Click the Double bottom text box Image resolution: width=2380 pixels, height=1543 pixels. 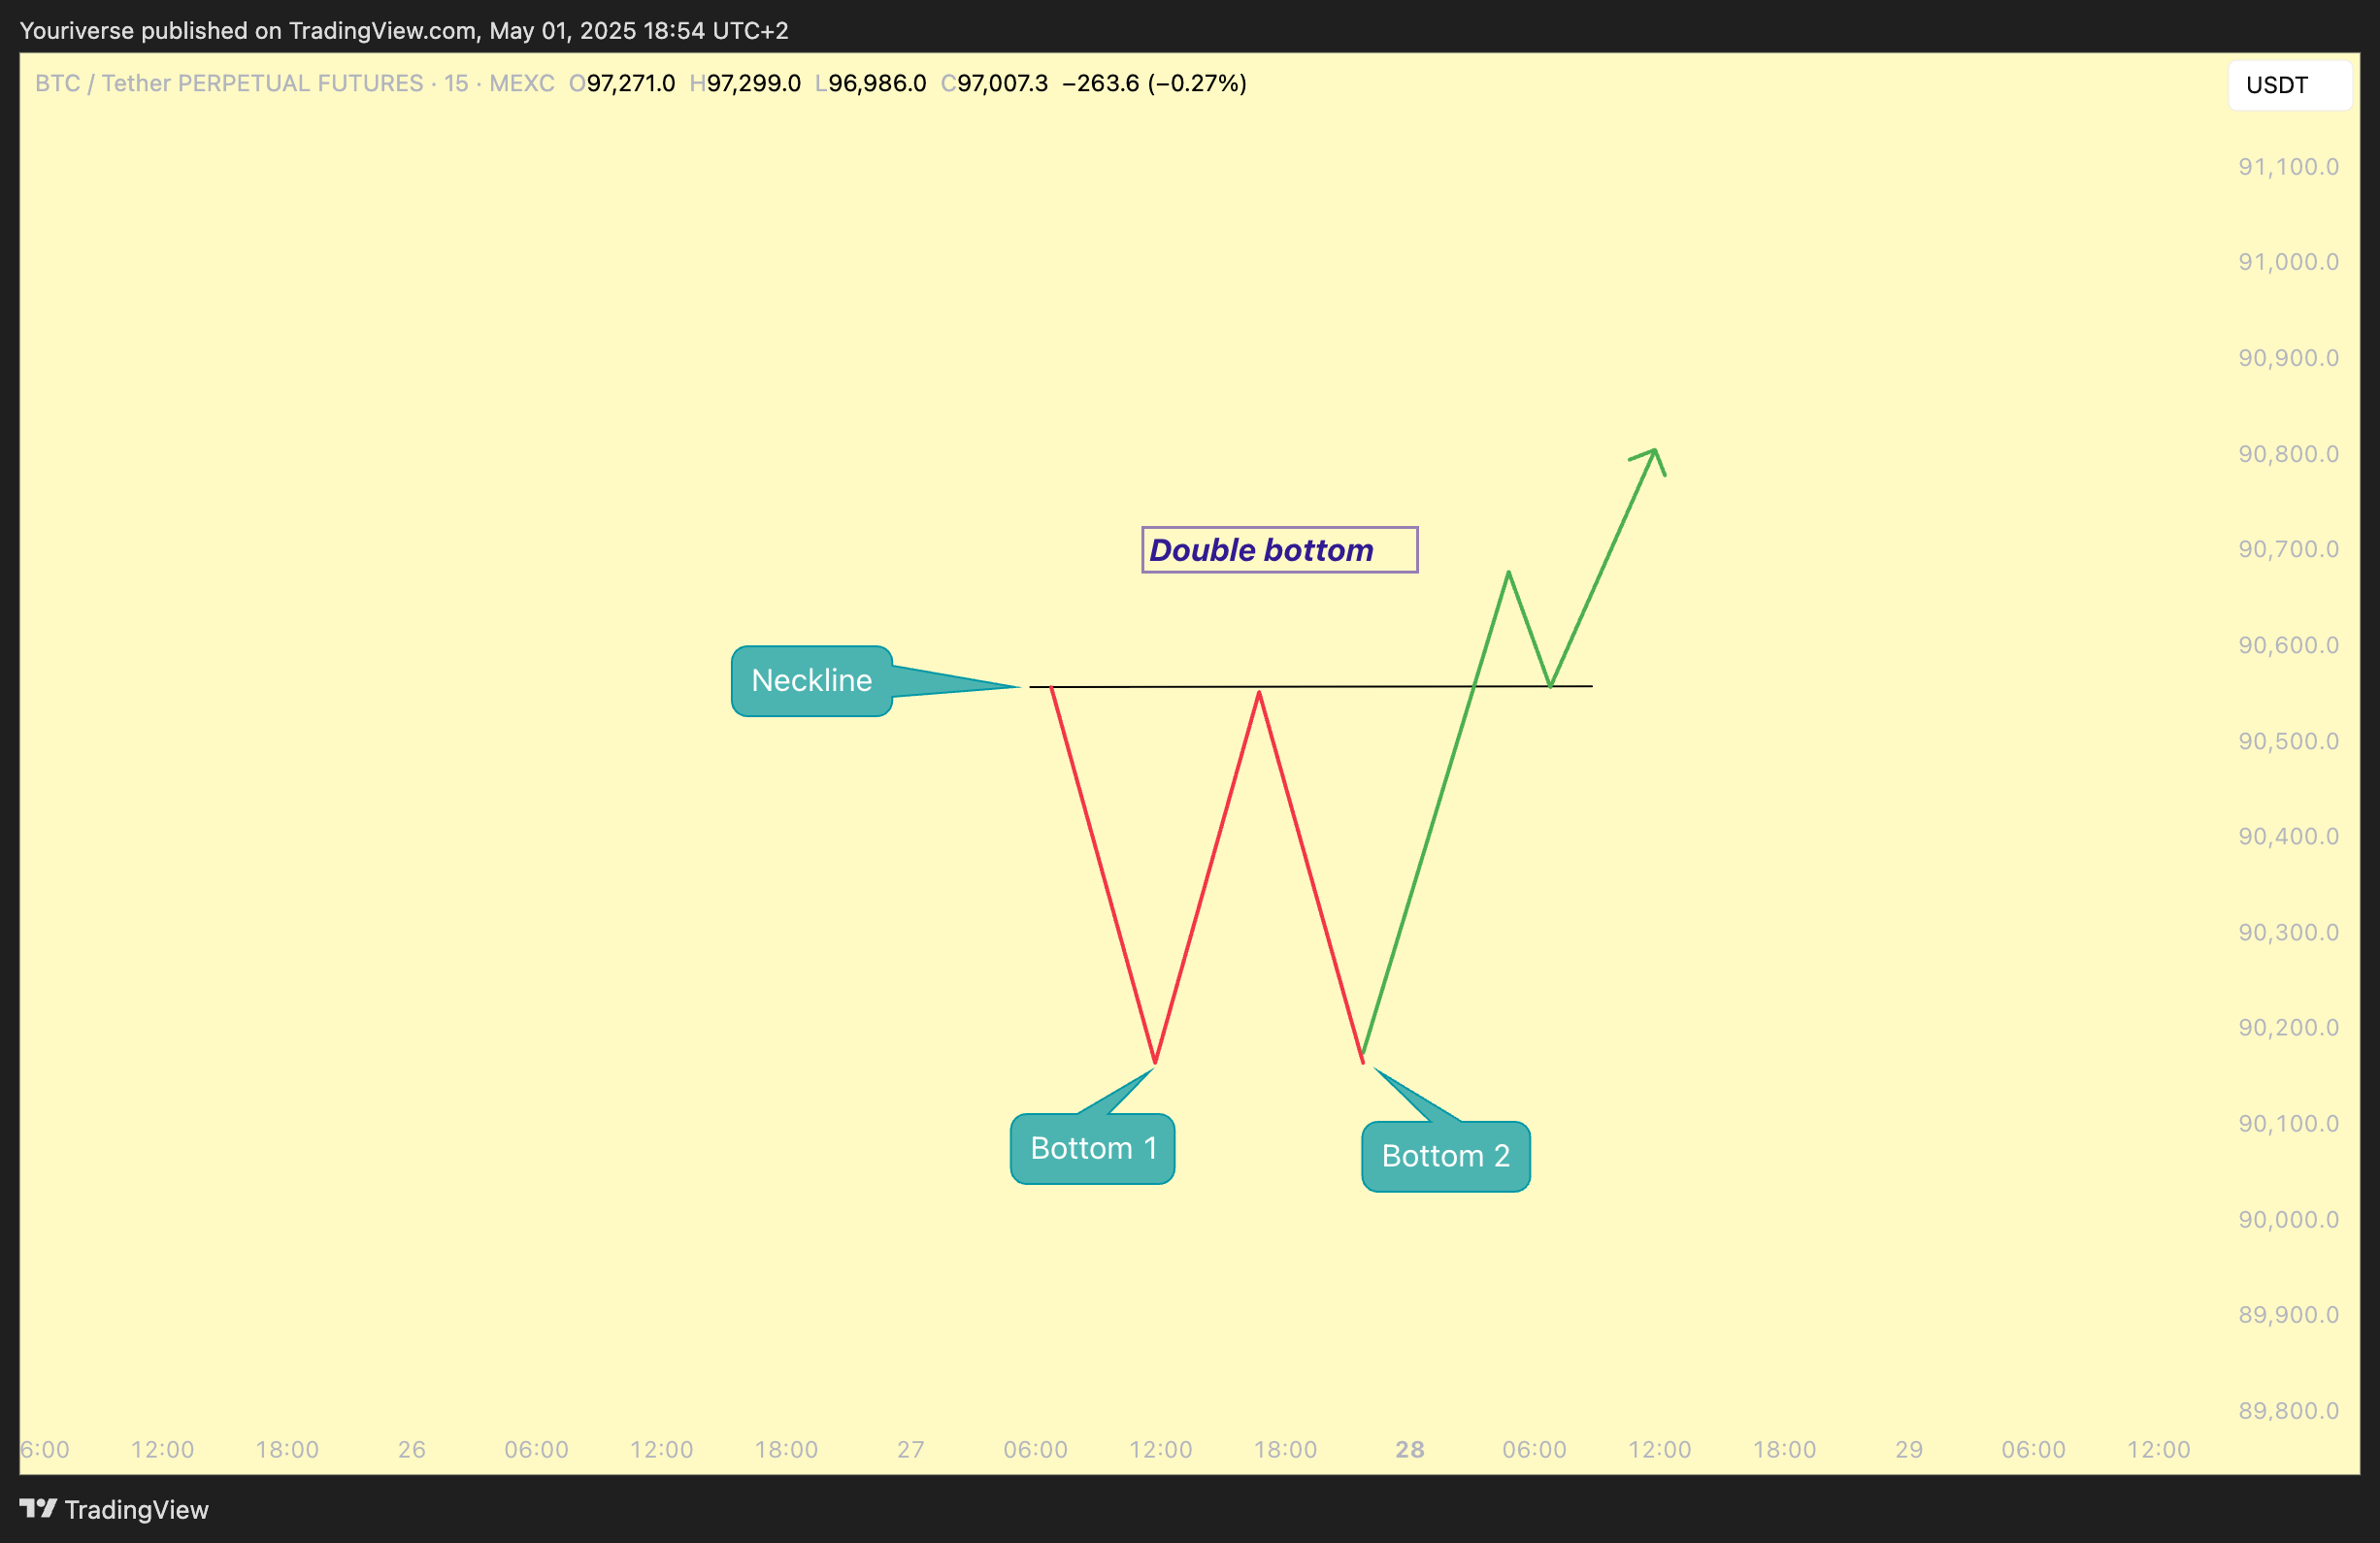[1279, 550]
